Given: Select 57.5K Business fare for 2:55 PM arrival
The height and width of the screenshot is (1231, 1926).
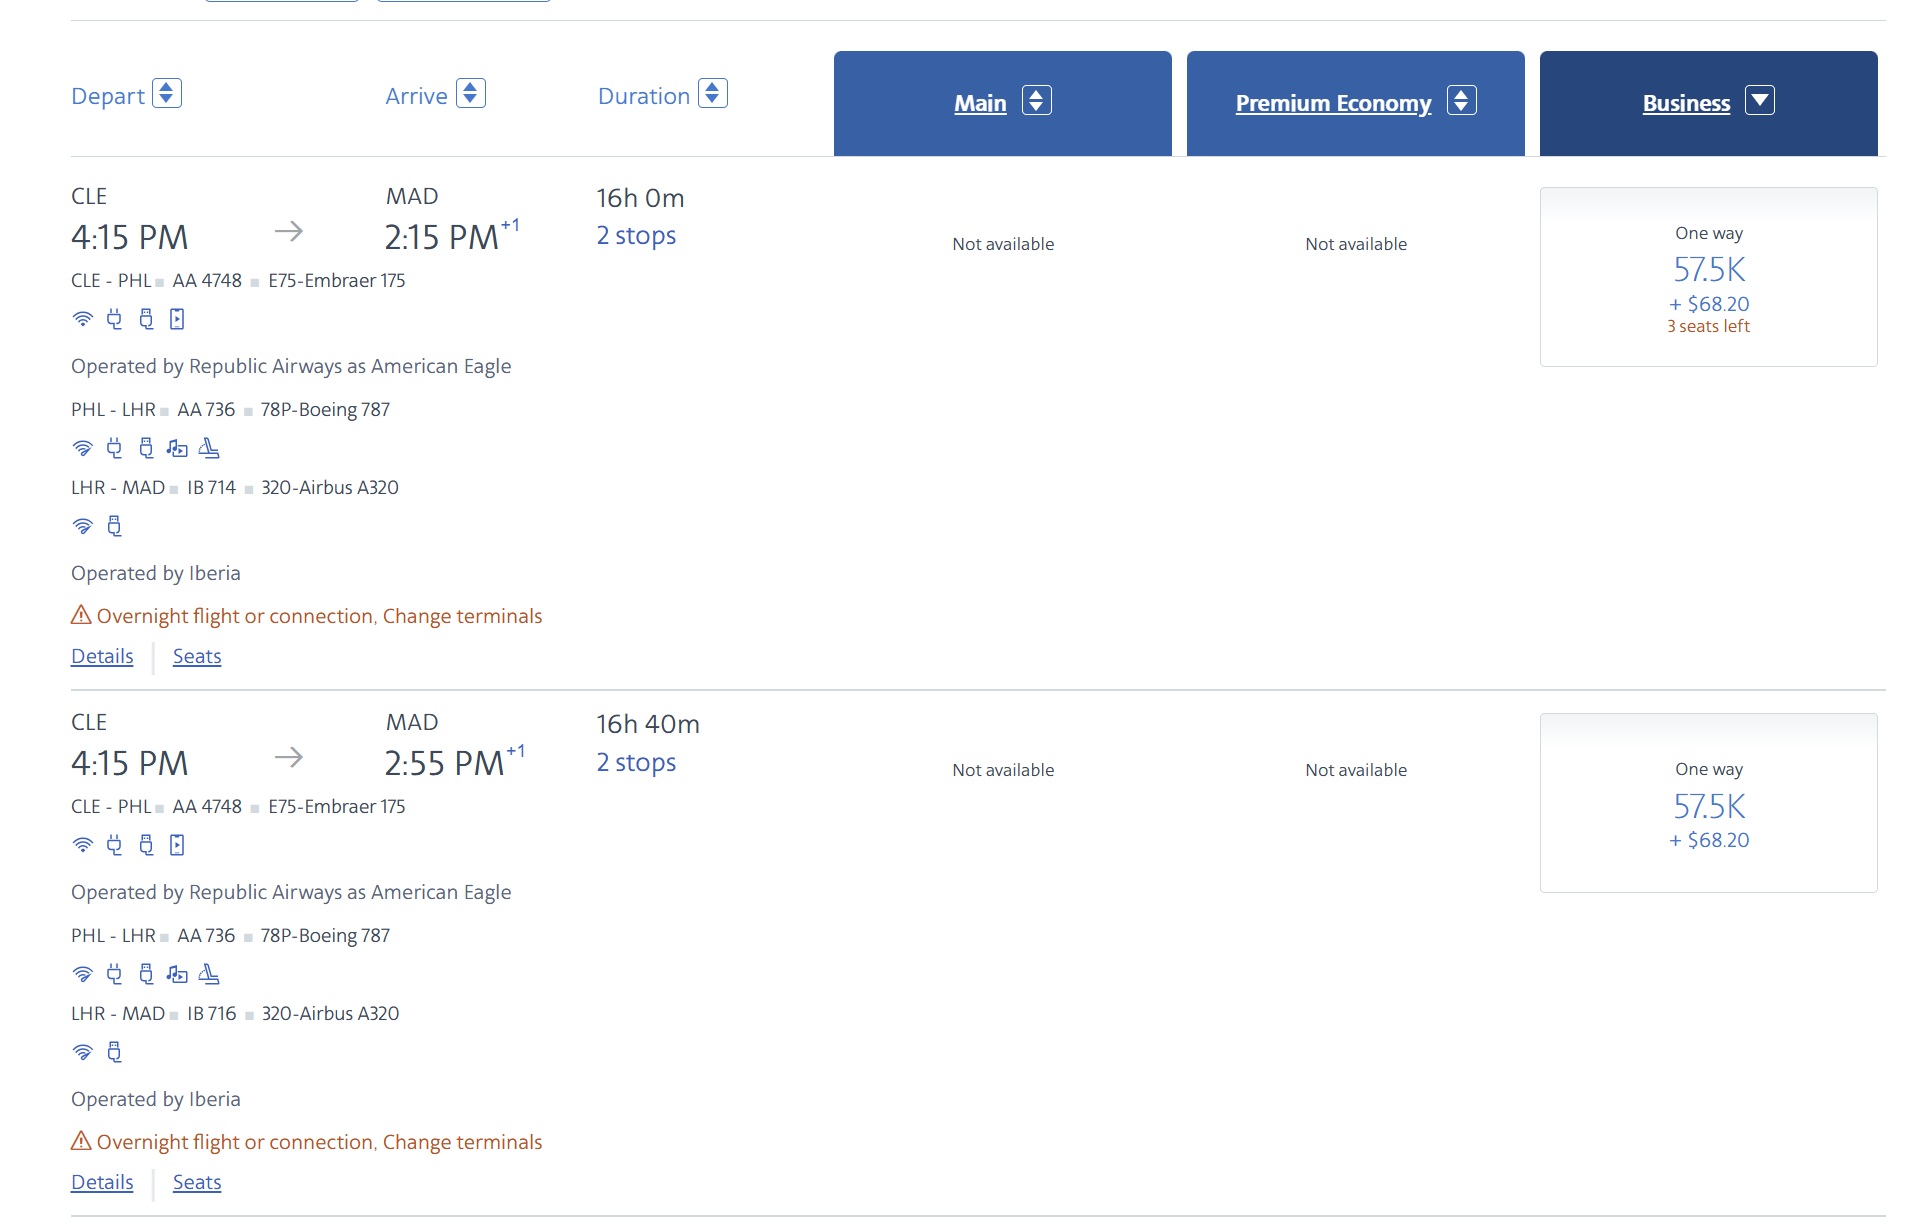Looking at the screenshot, I should coord(1708,803).
